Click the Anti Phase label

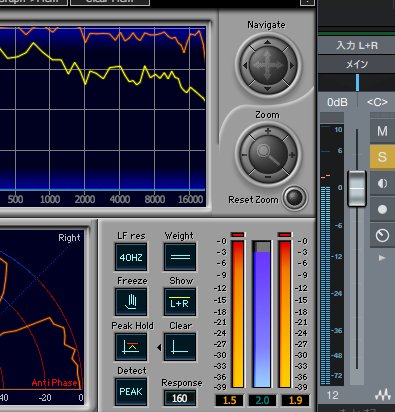[x=54, y=383]
